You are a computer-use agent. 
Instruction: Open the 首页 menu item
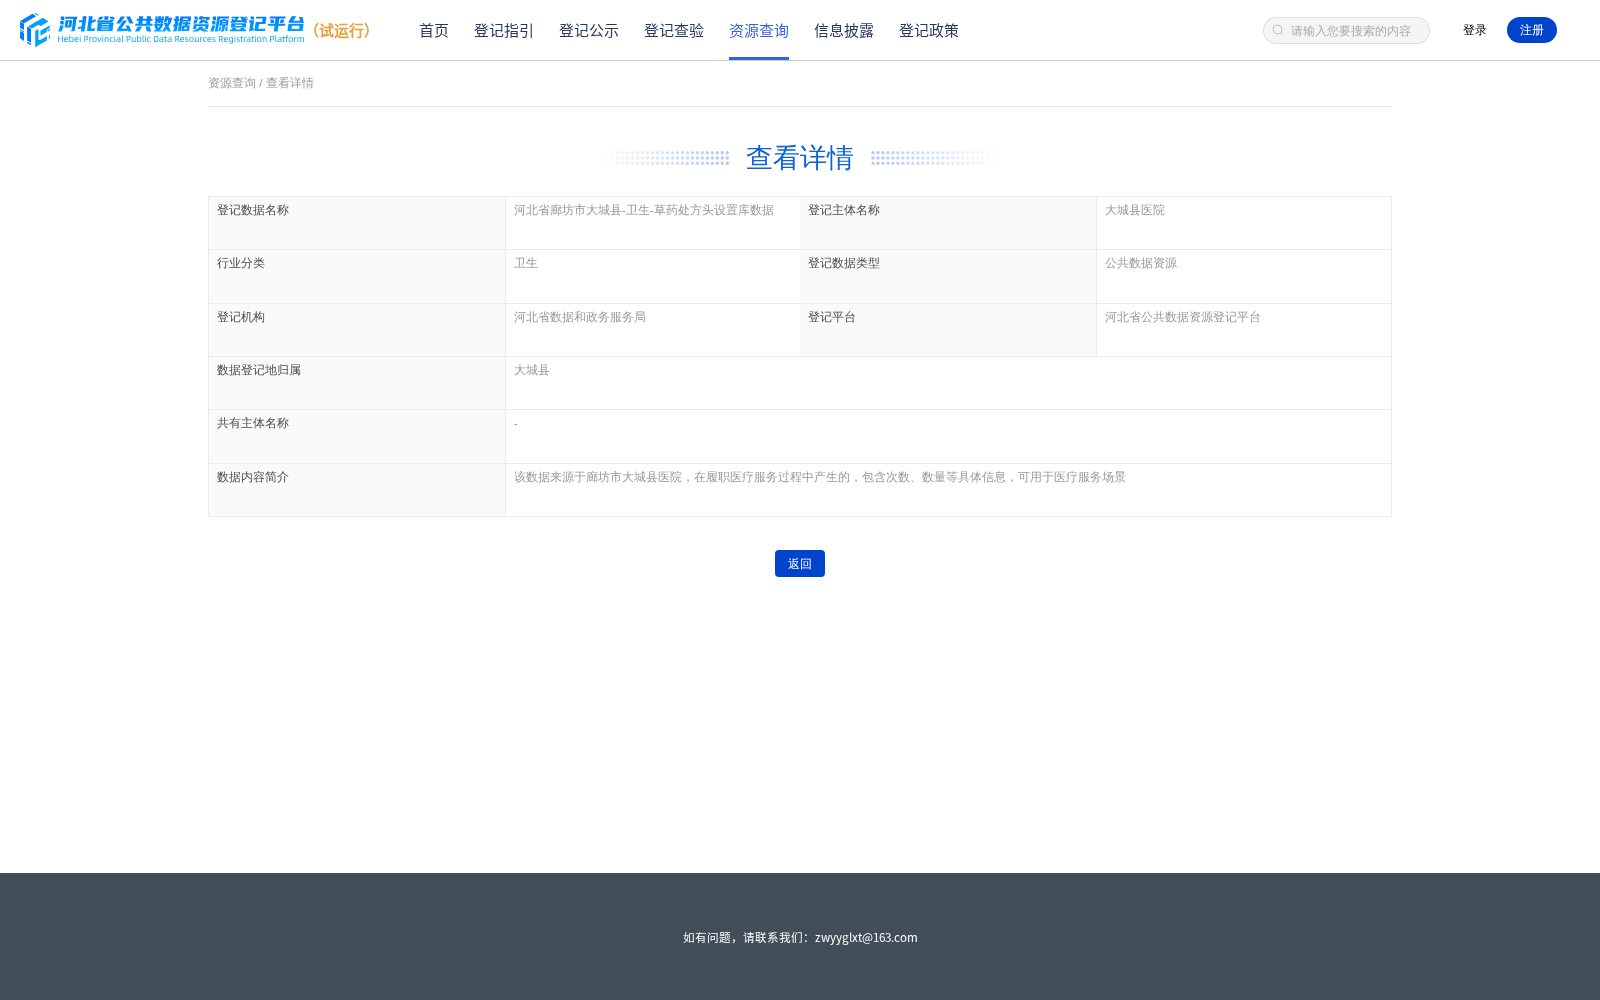click(434, 31)
